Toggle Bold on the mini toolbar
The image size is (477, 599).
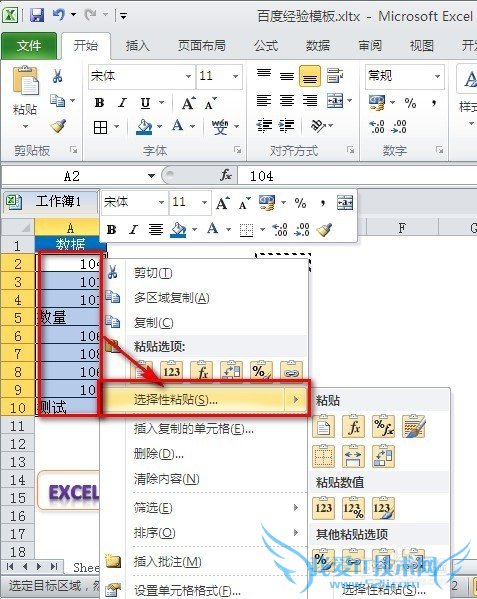(111, 230)
